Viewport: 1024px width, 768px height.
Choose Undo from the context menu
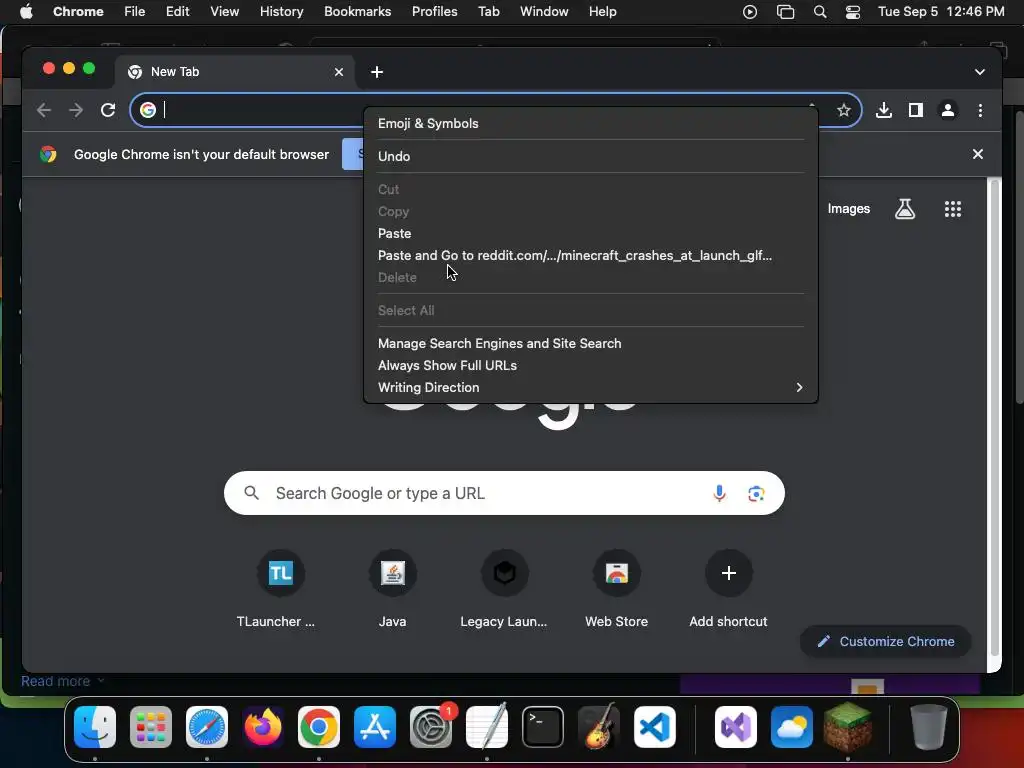[590, 156]
